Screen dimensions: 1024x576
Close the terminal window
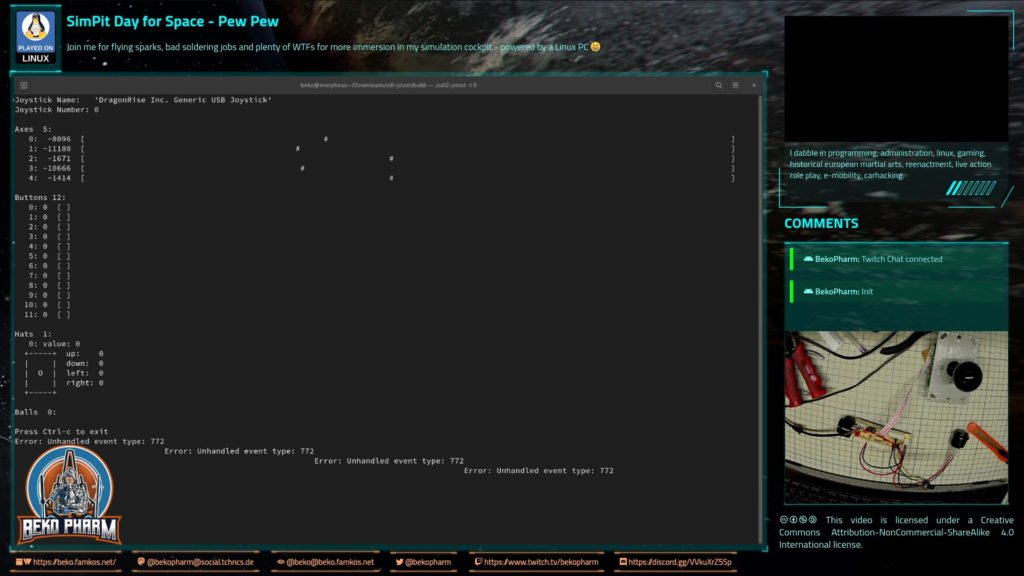tap(754, 85)
